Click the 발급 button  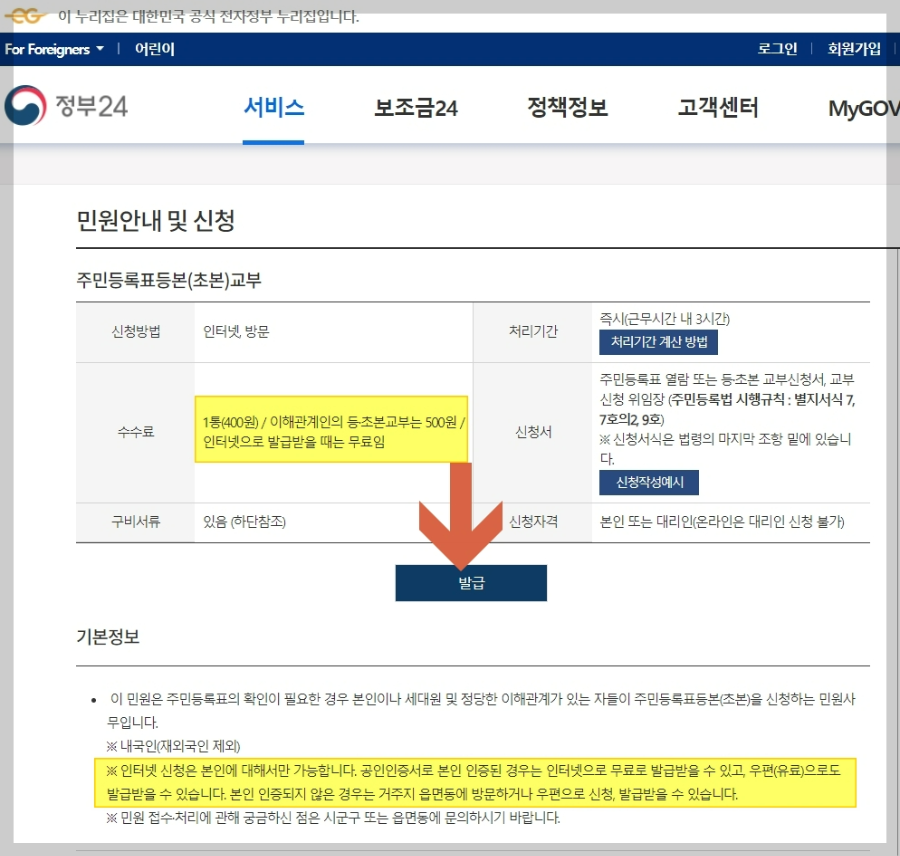pos(471,582)
